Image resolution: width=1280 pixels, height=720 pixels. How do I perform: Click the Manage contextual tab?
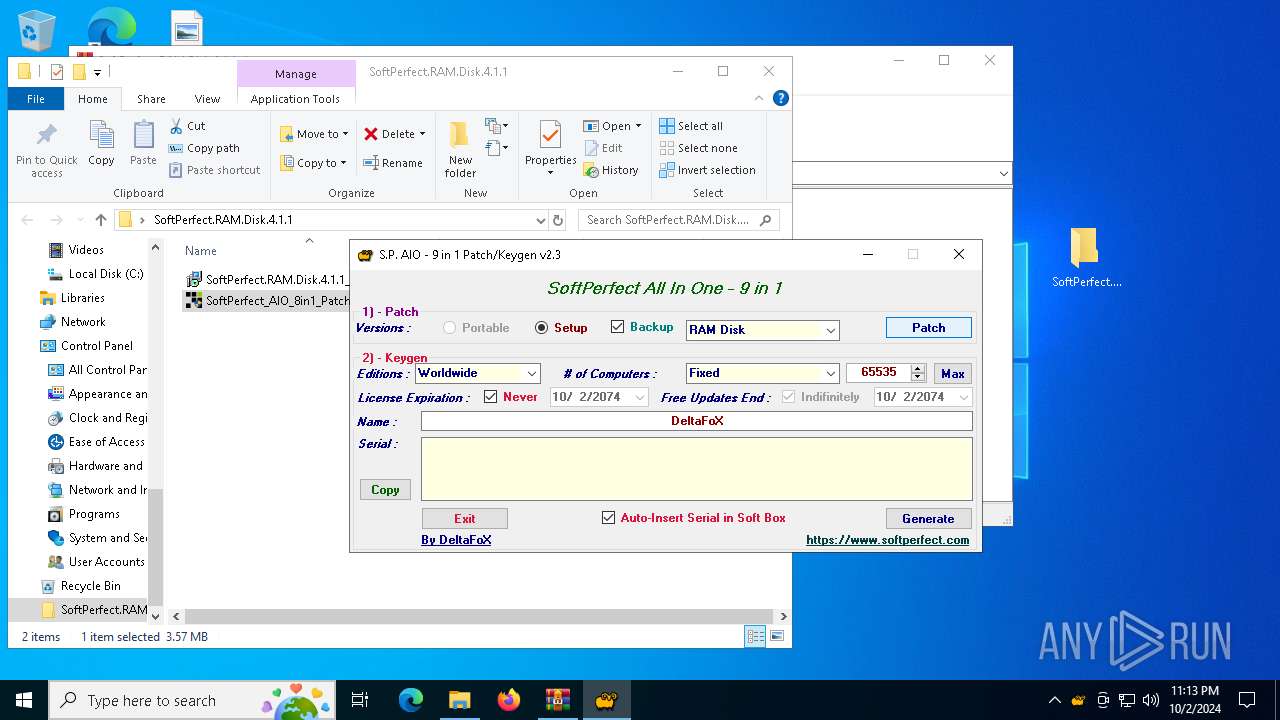pyautogui.click(x=296, y=74)
